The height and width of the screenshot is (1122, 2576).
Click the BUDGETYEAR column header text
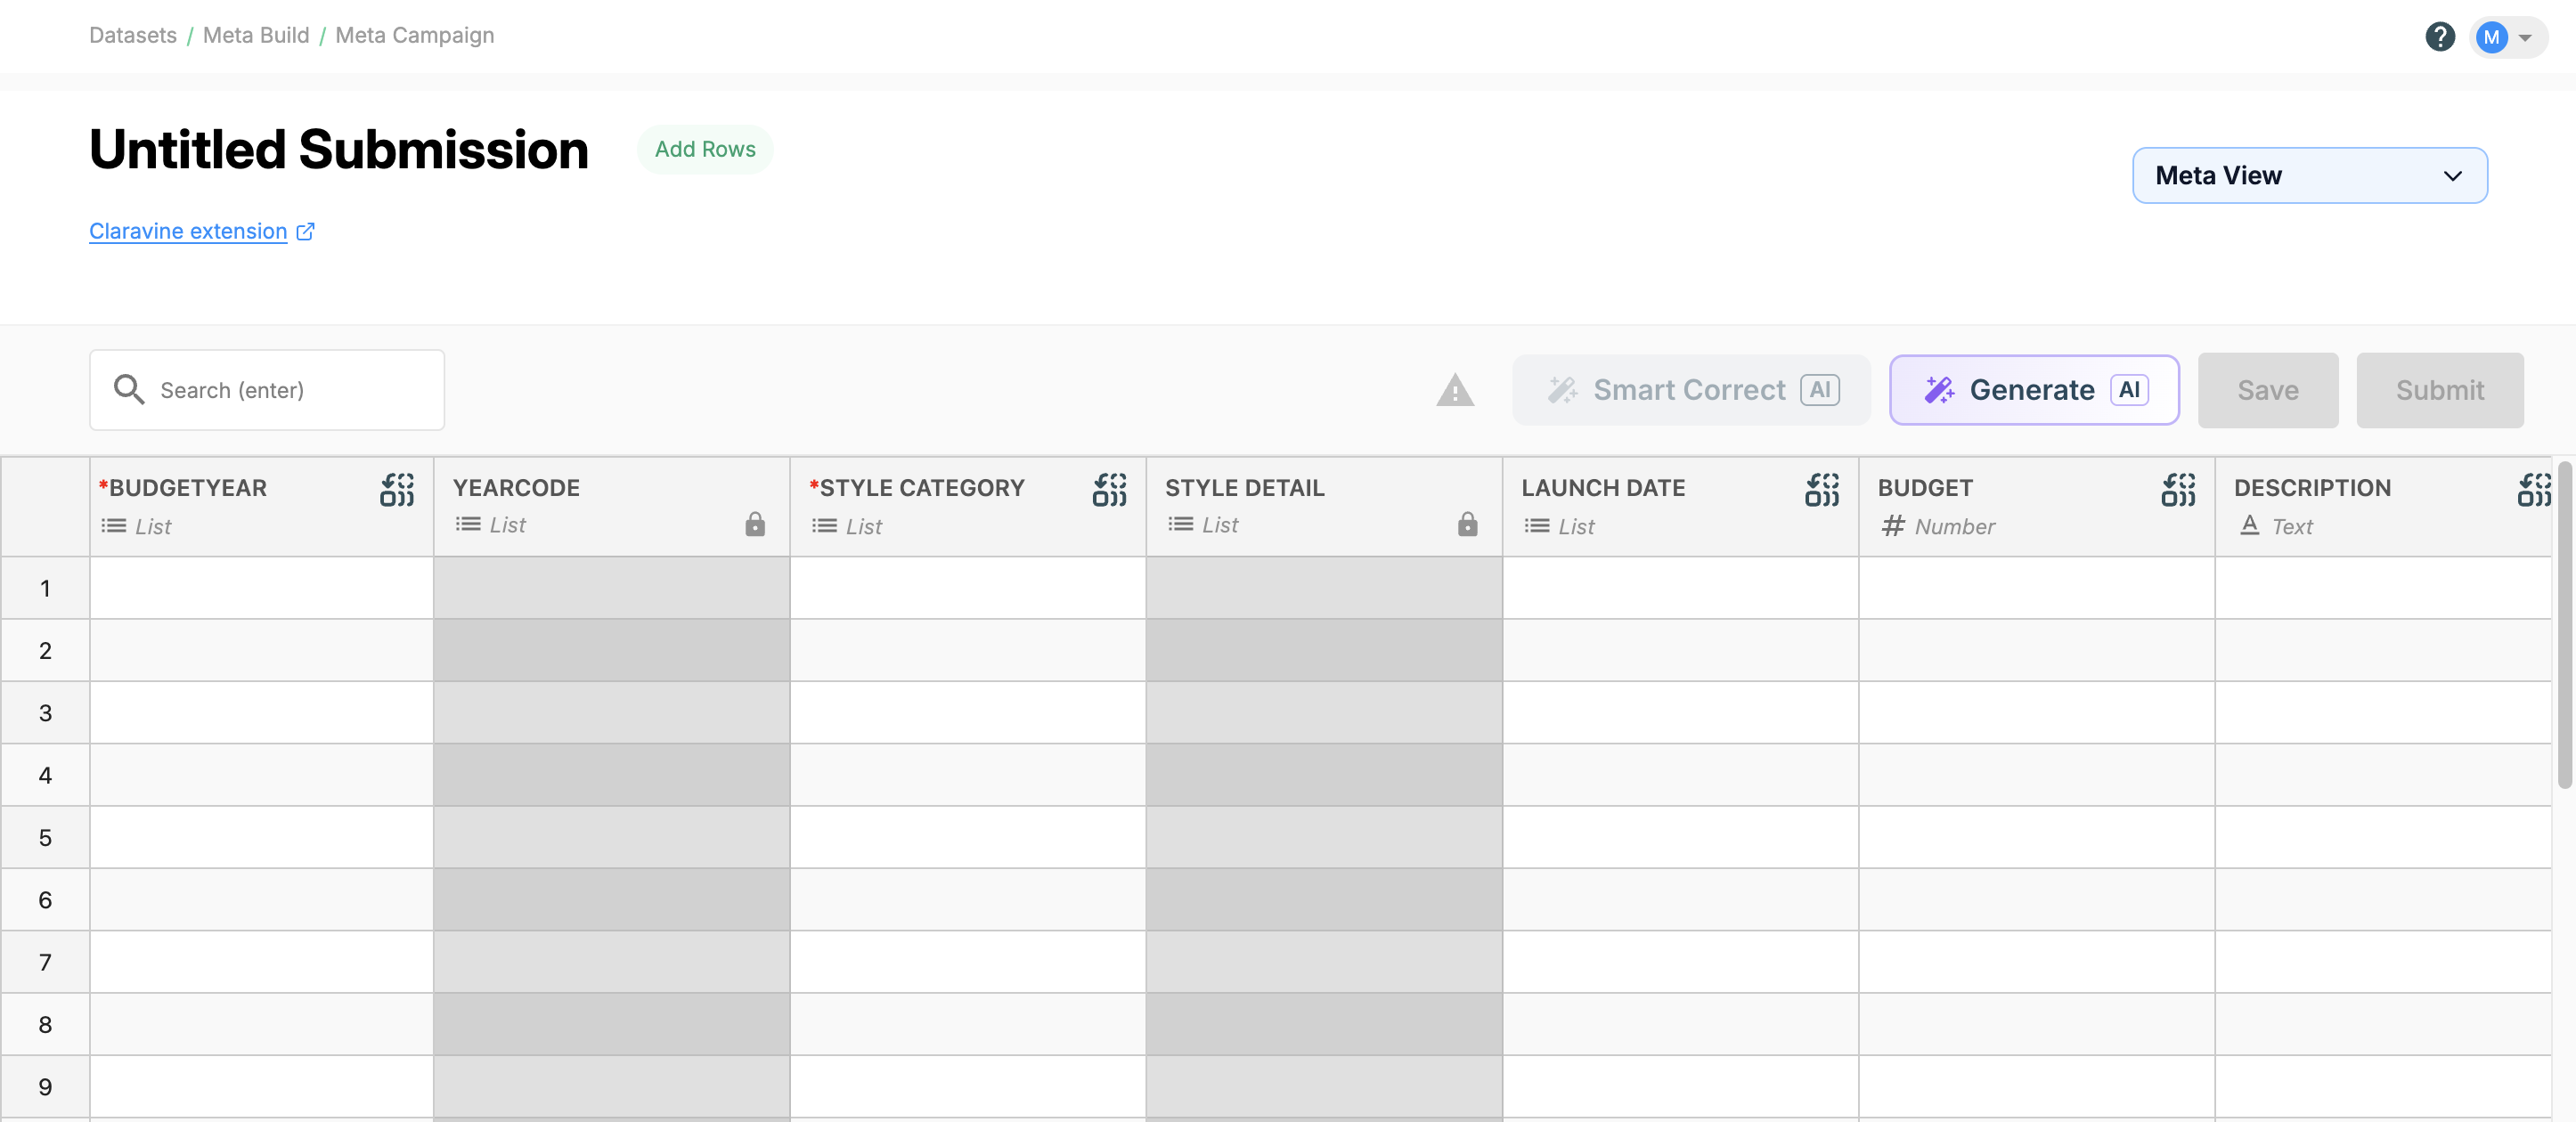(x=188, y=488)
